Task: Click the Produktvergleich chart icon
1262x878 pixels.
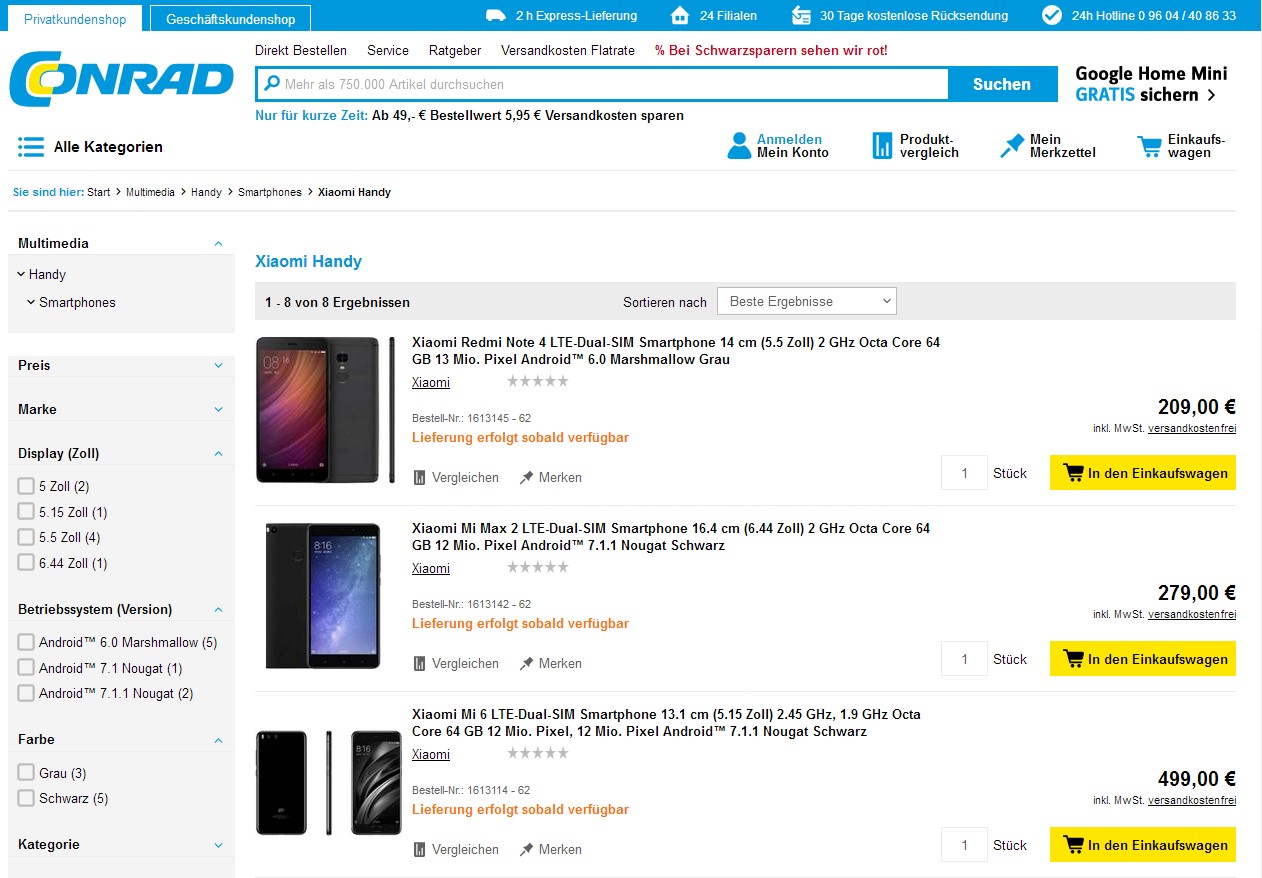Action: (881, 146)
